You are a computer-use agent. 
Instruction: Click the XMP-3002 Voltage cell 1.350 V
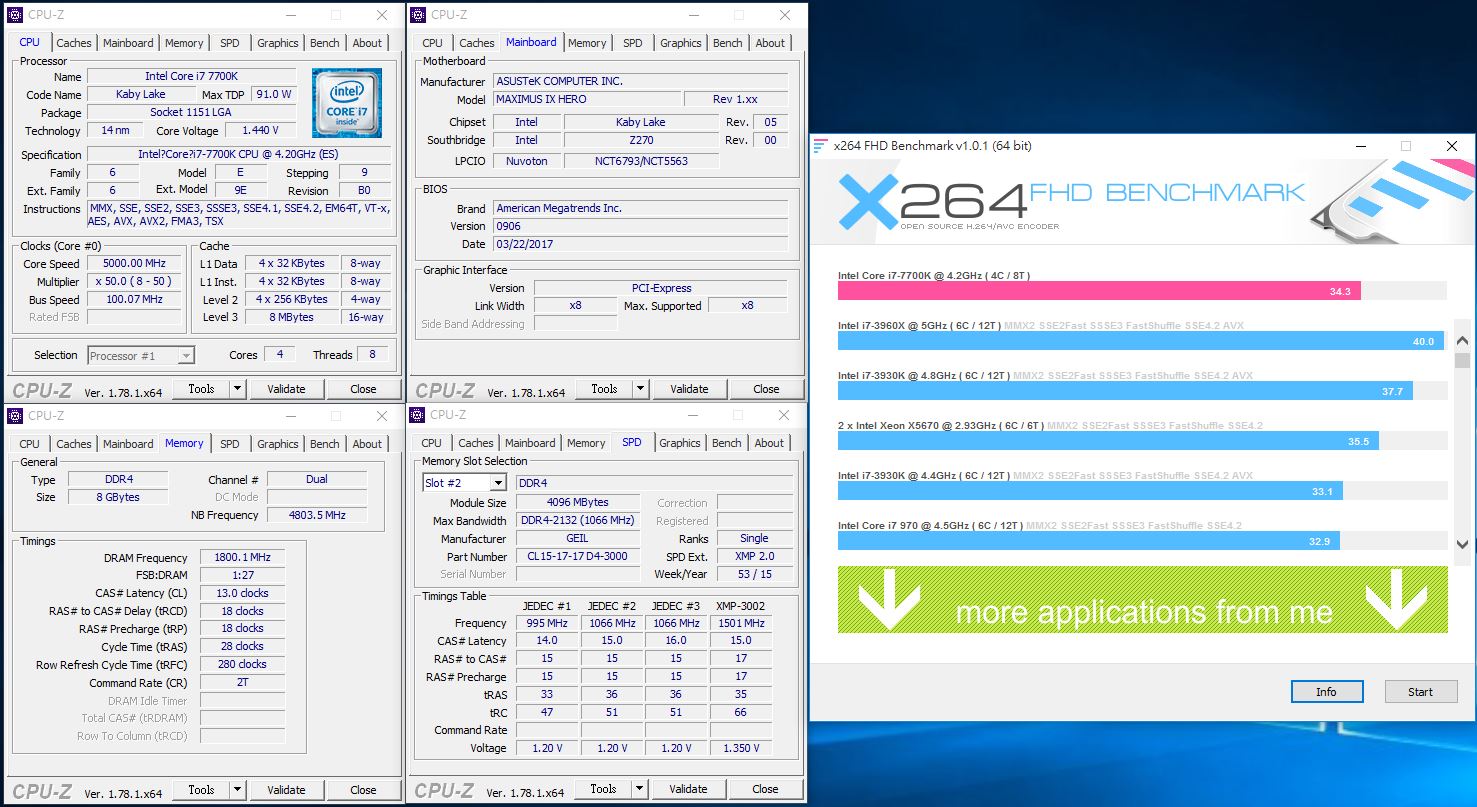(741, 748)
